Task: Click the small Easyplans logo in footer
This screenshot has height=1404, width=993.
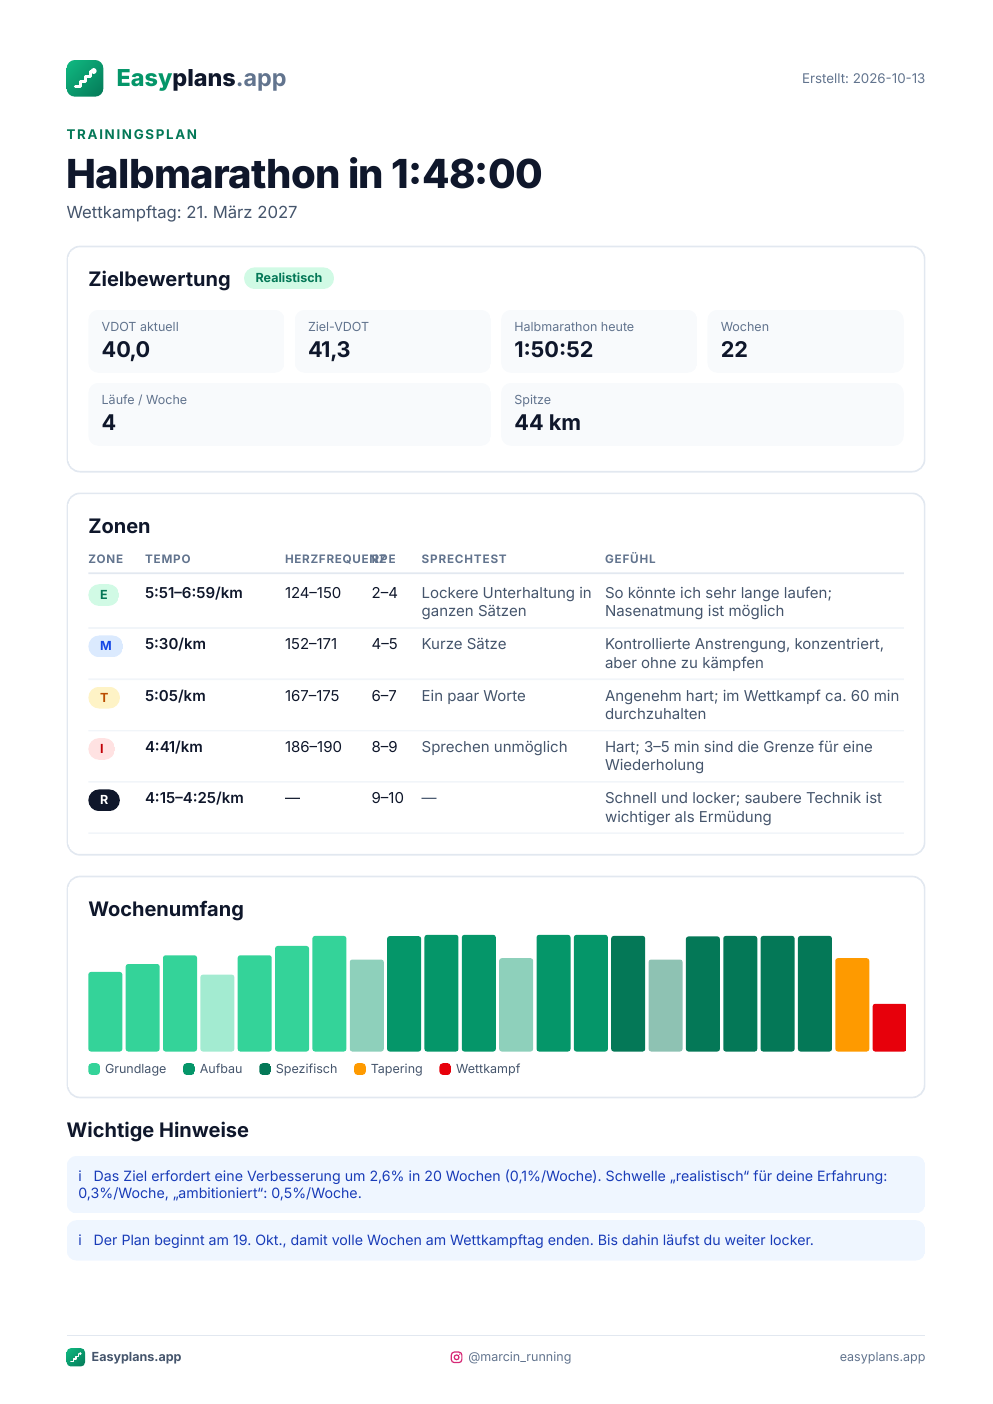Action: 75,1357
